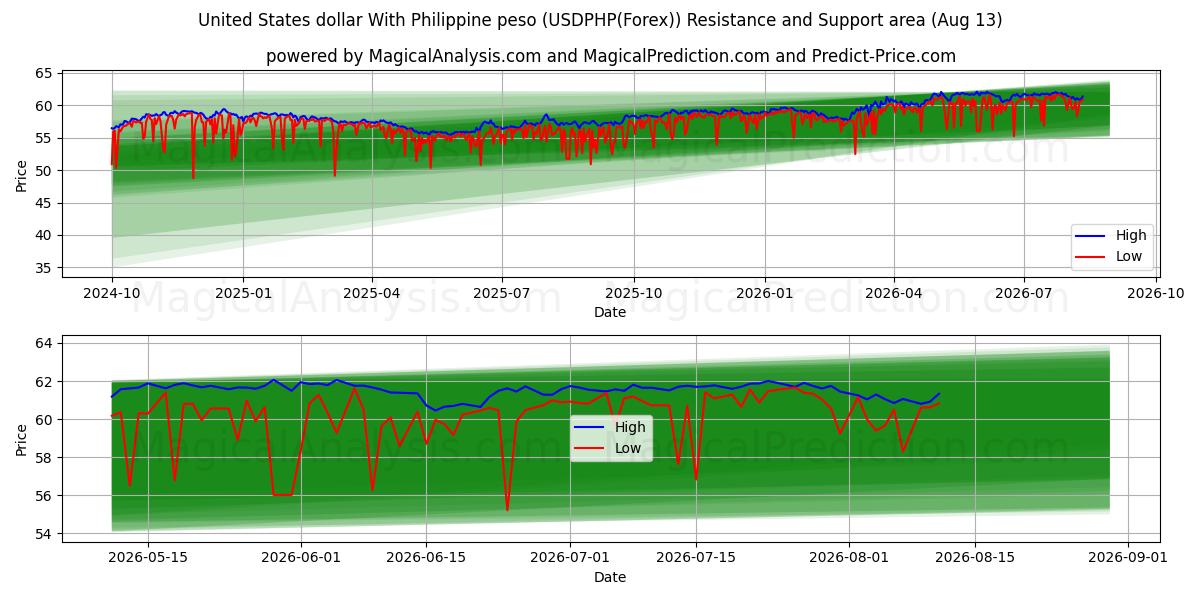
Task: Click the 2025-10 date tick label
Action: click(x=633, y=294)
